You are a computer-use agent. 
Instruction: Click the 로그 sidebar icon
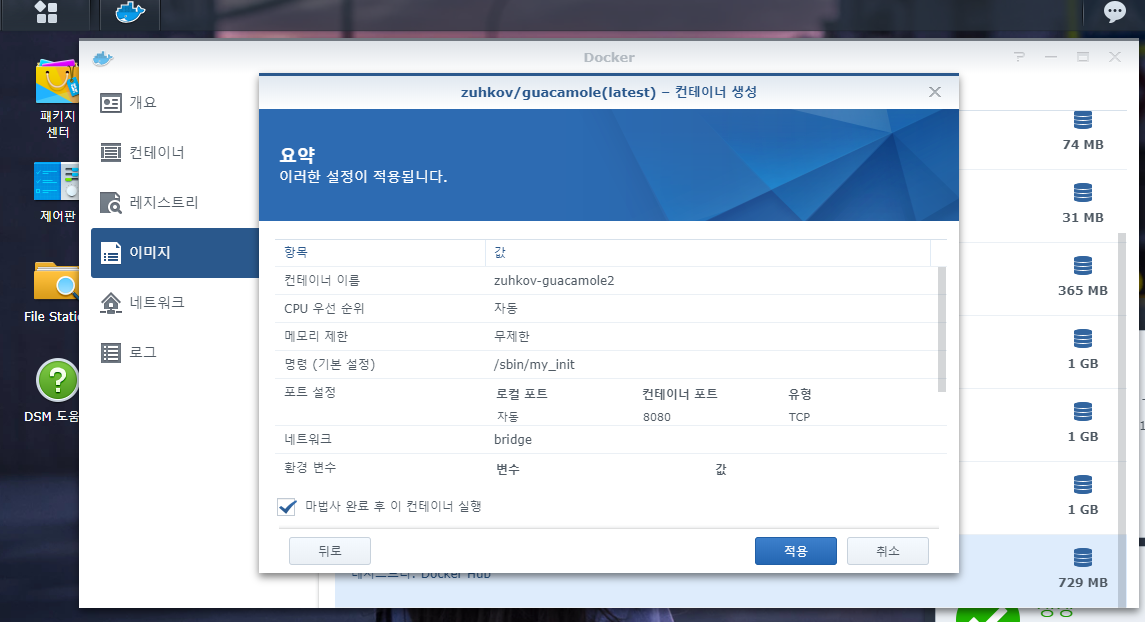pyautogui.click(x=110, y=353)
